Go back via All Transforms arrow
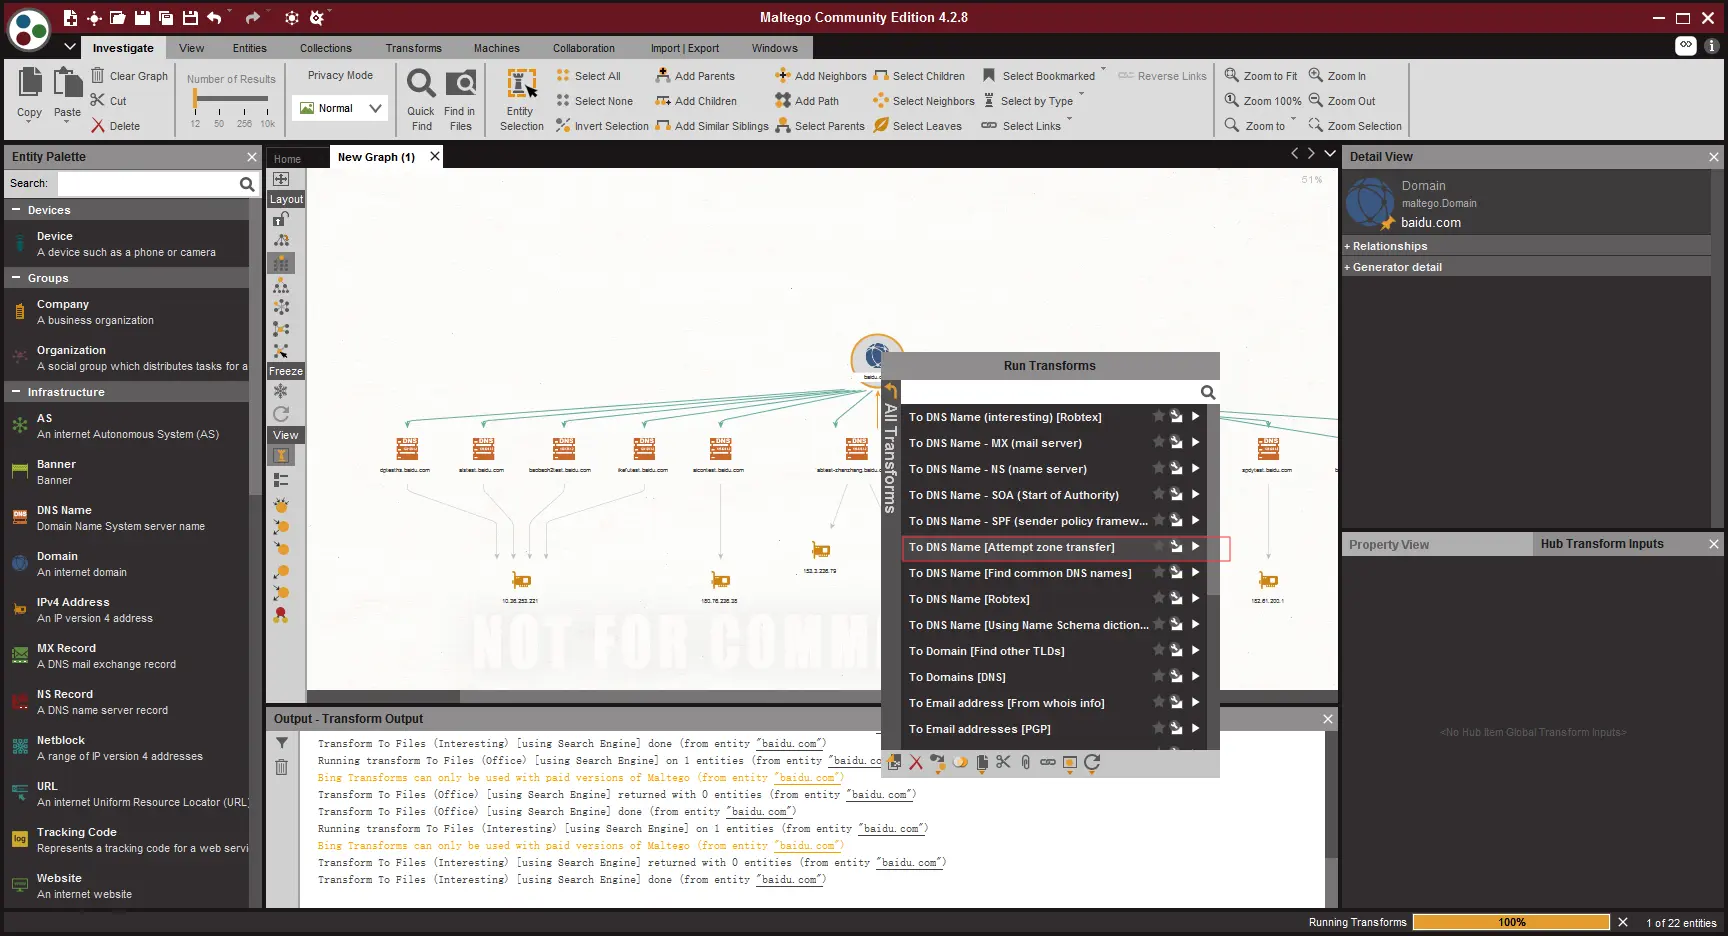Image resolution: width=1728 pixels, height=936 pixels. pos(890,390)
